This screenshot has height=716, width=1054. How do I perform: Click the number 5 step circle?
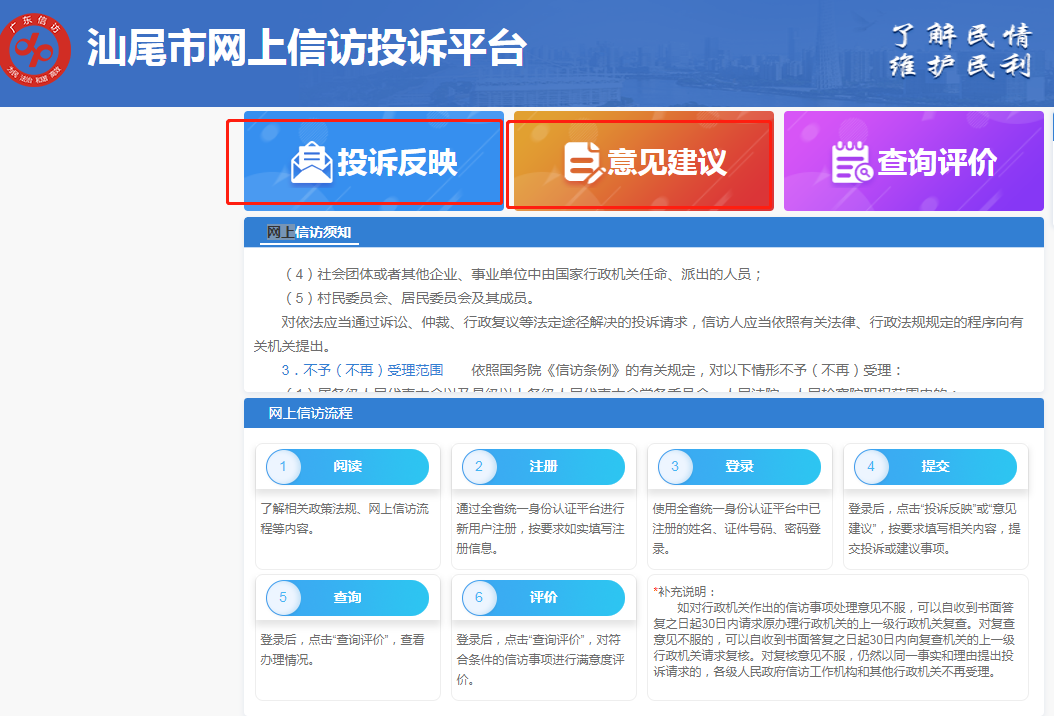(x=284, y=598)
